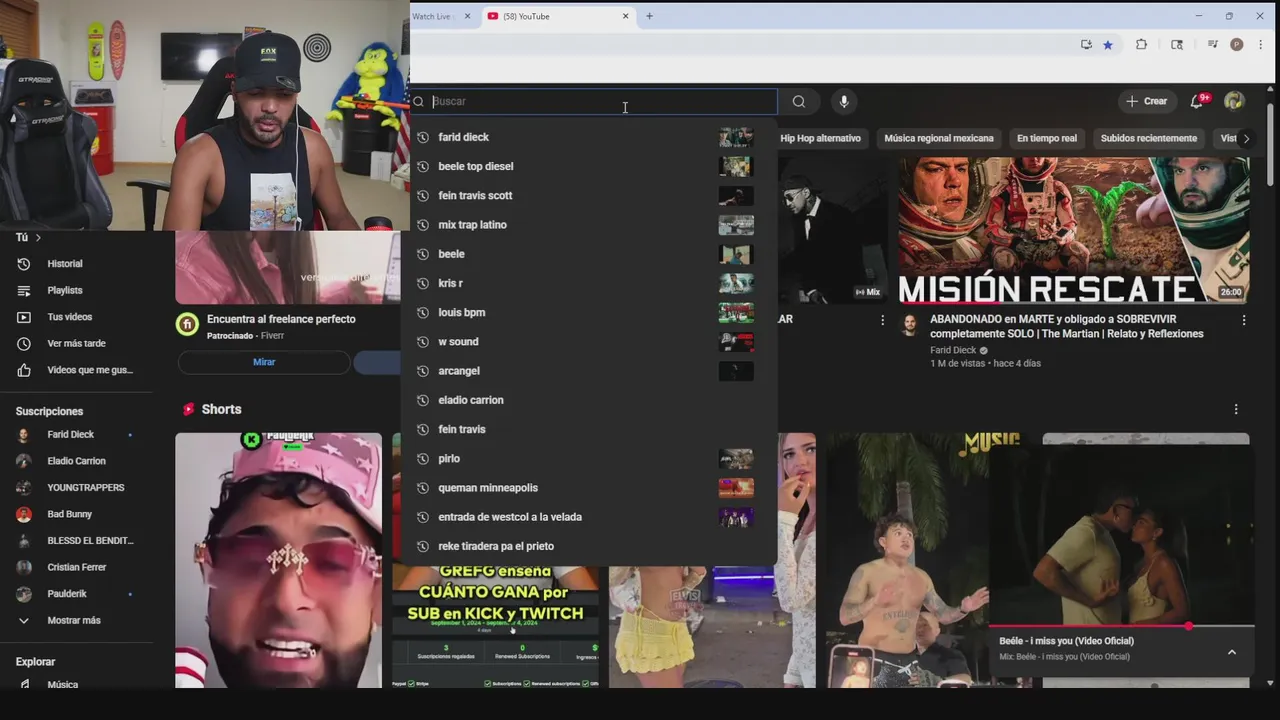
Task: Close the YouTube browser tab
Action: tap(626, 16)
